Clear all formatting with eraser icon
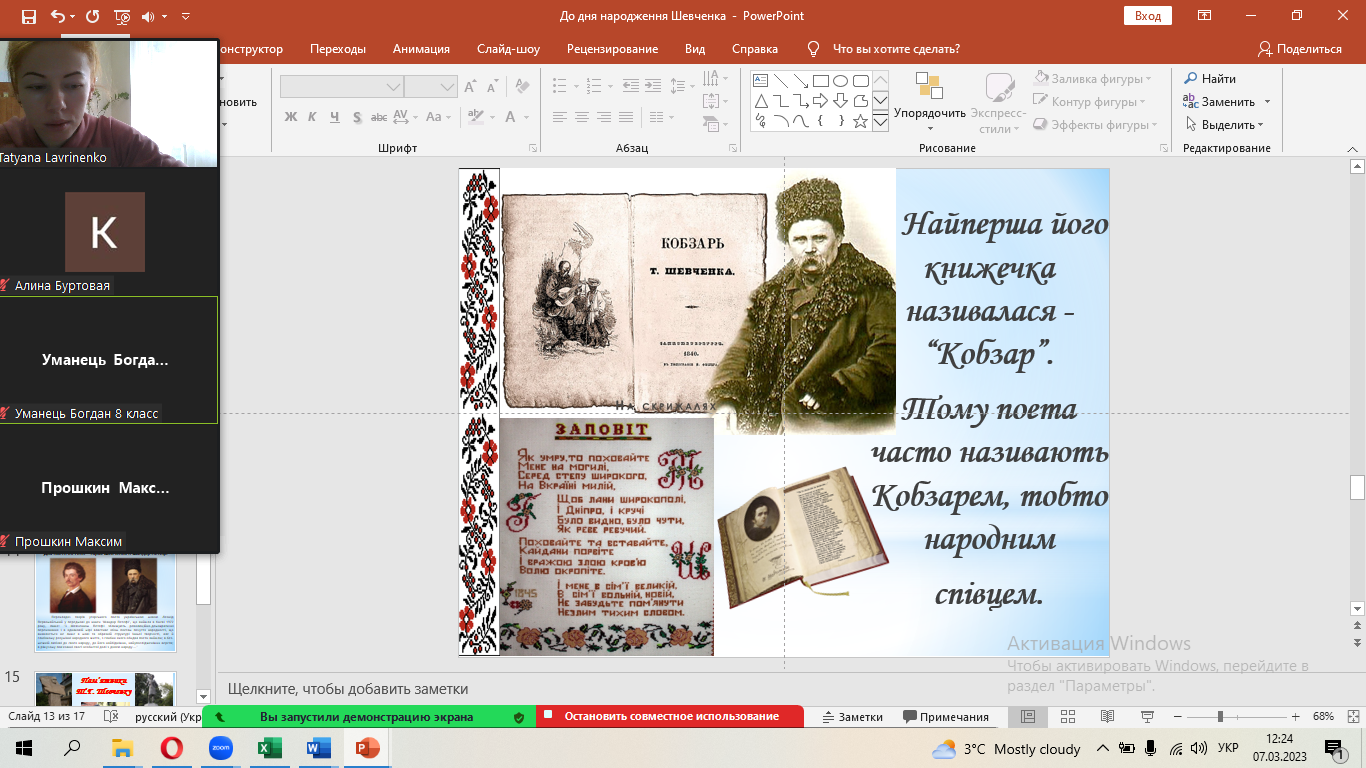Viewport: 1366px width, 768px height. pos(522,87)
